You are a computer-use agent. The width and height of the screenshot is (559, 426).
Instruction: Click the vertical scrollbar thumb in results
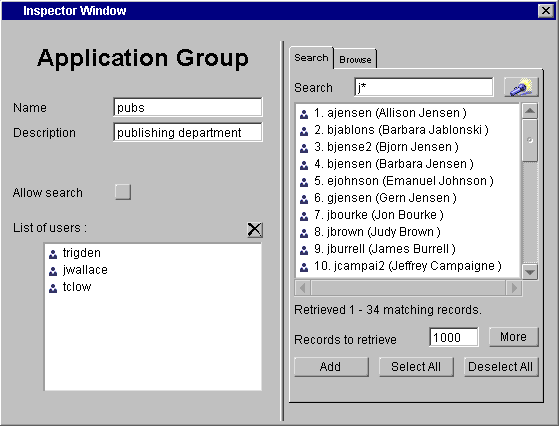(x=530, y=140)
